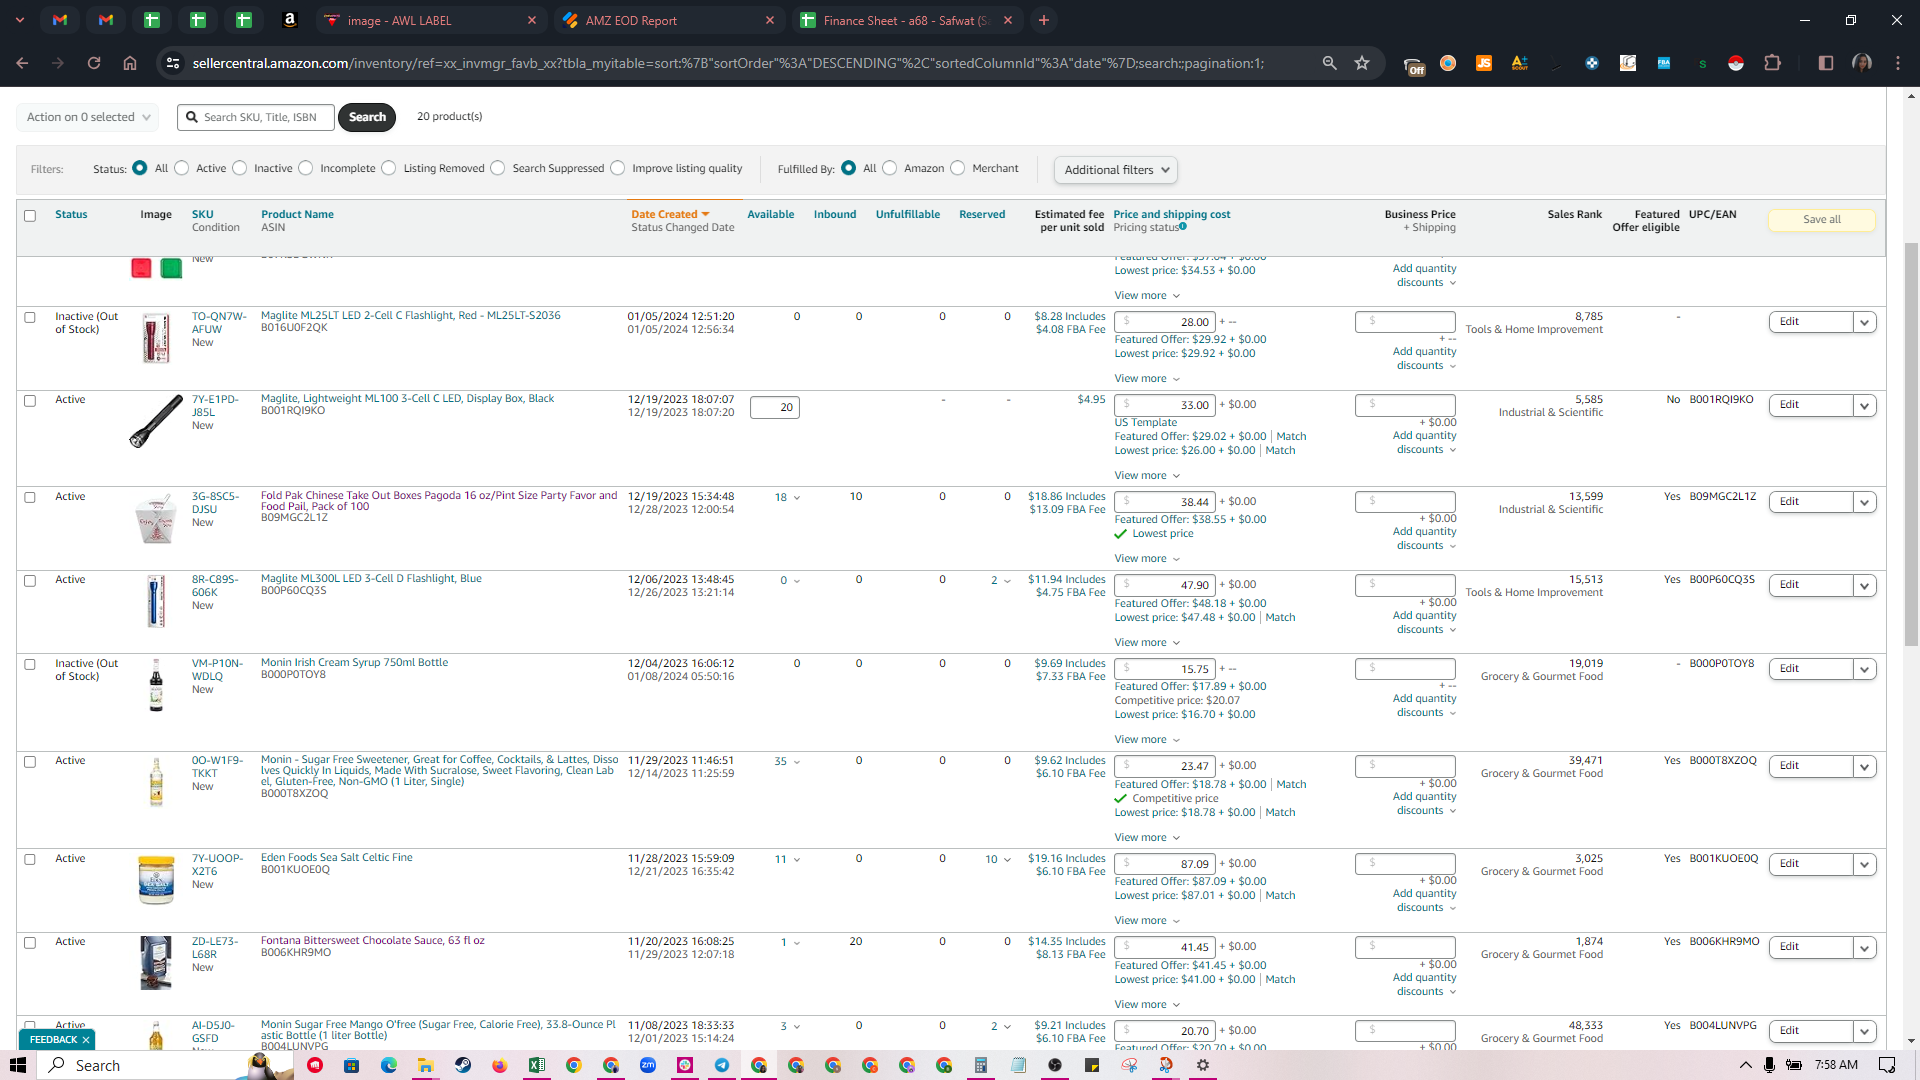
Task: Tick the checkbox for Maglite ML100 row
Action: pos(30,400)
